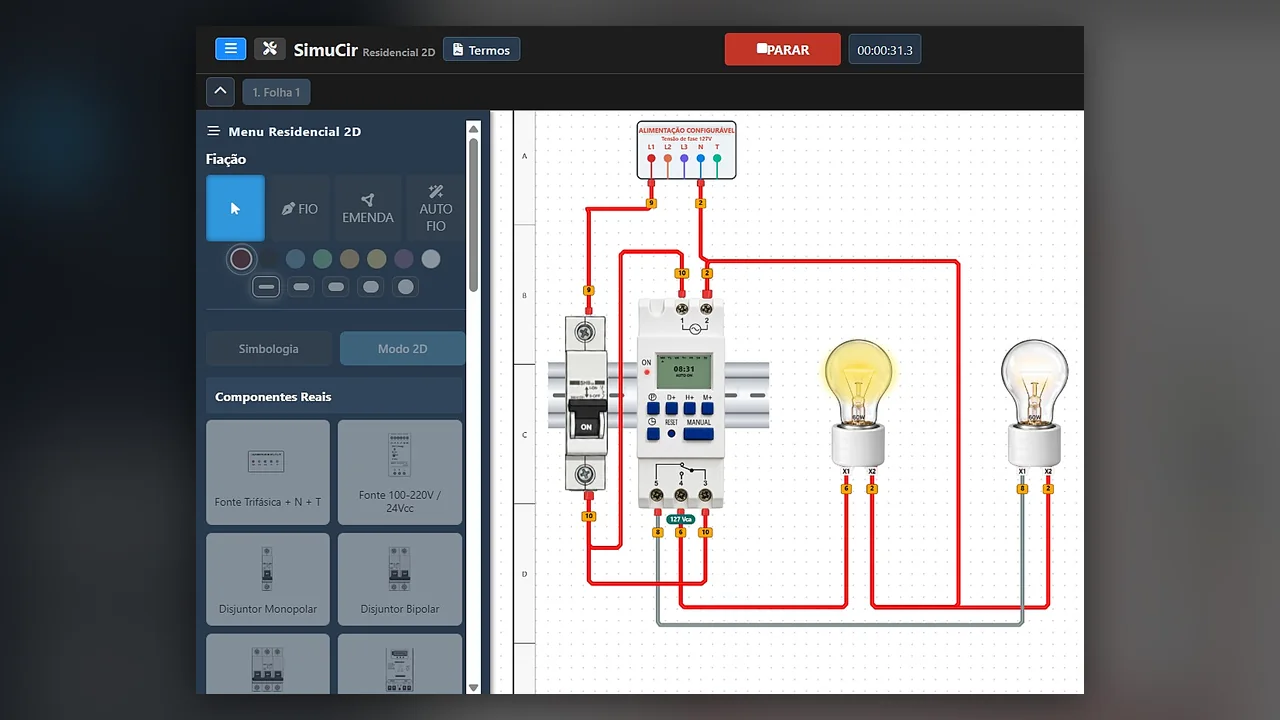
Task: Open the Termos document button
Action: point(481,50)
